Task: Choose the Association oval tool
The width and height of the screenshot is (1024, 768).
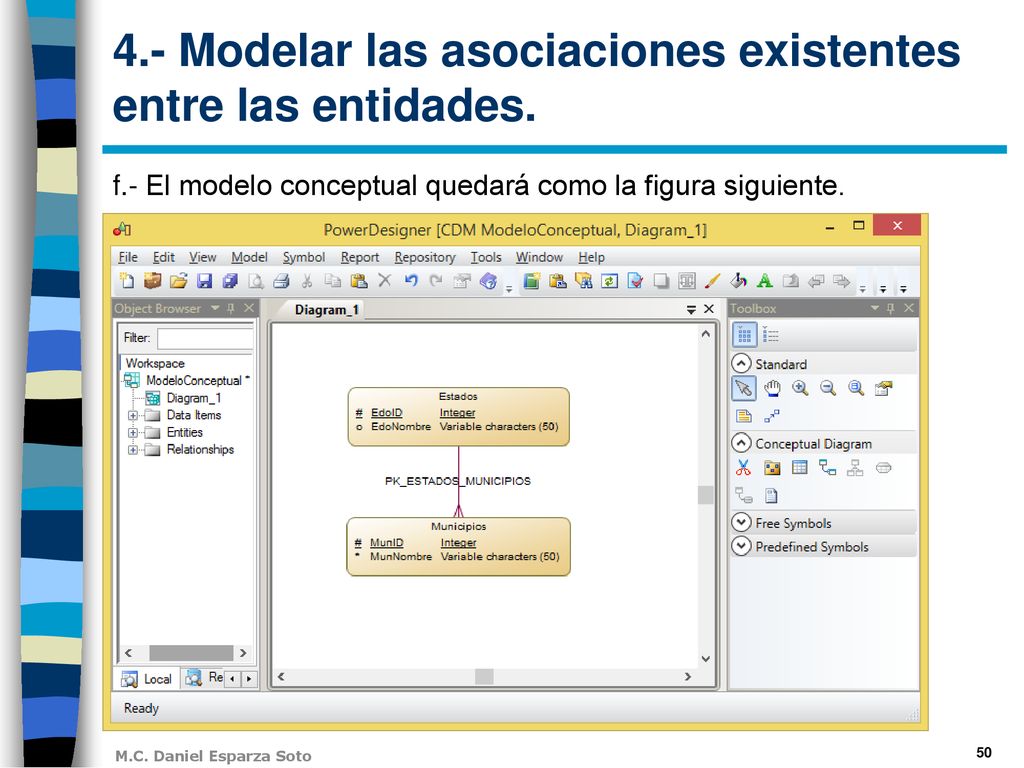Action: click(x=884, y=468)
